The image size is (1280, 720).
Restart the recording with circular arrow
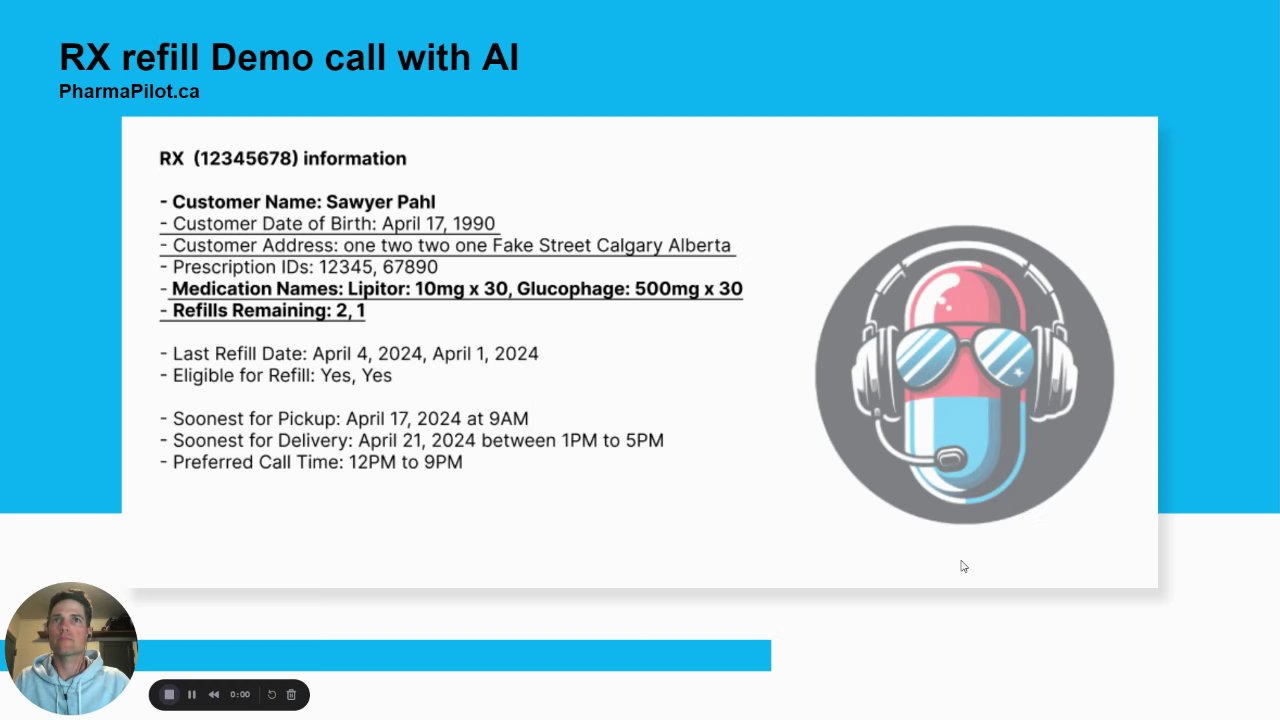pos(271,694)
